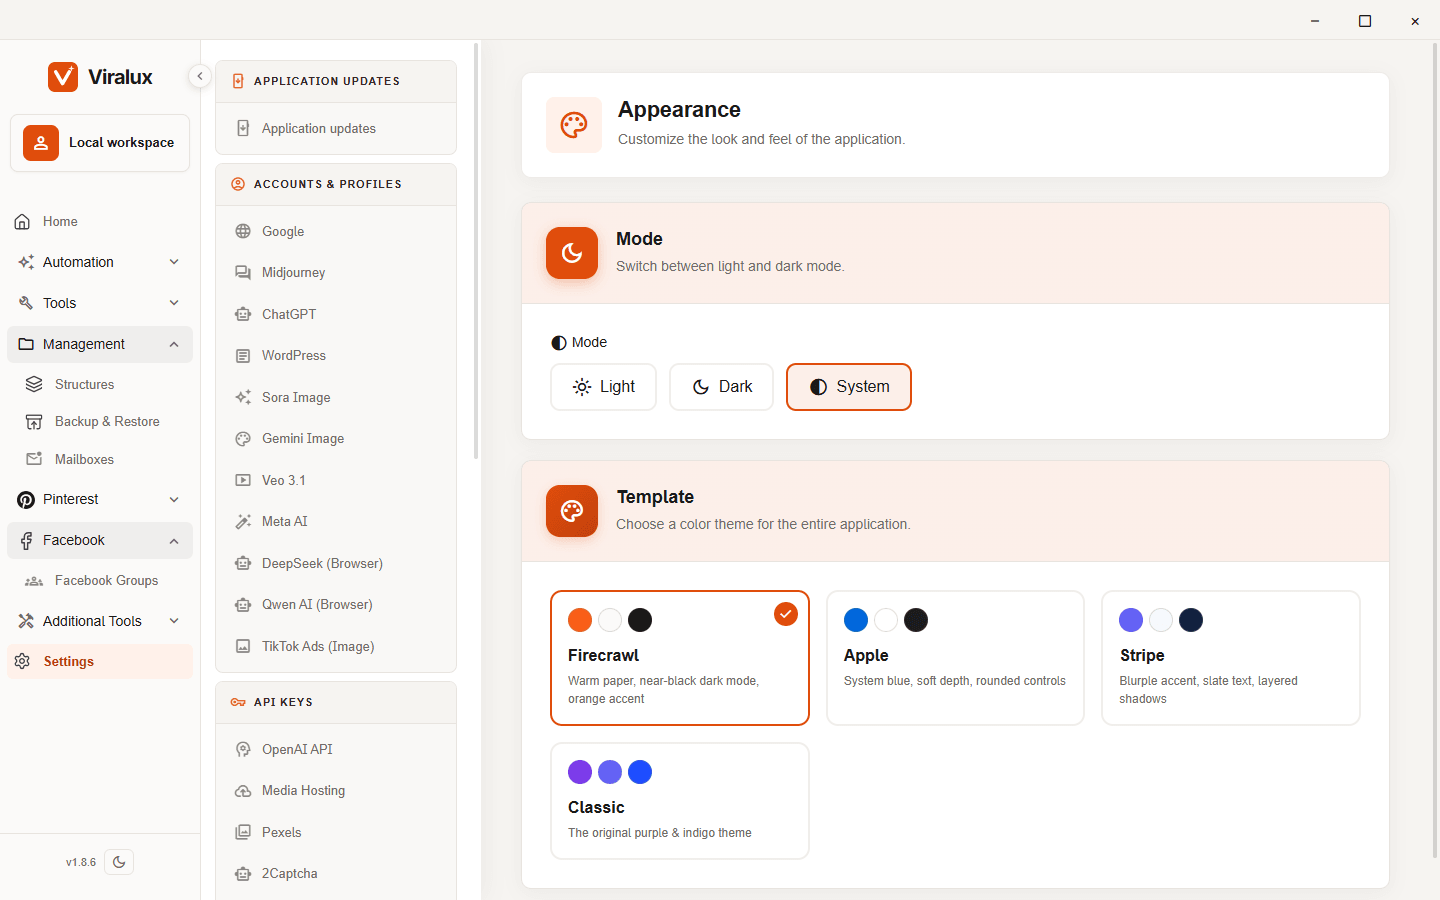Click the Google globe icon
Viewport: 1440px width, 900px height.
click(x=243, y=231)
